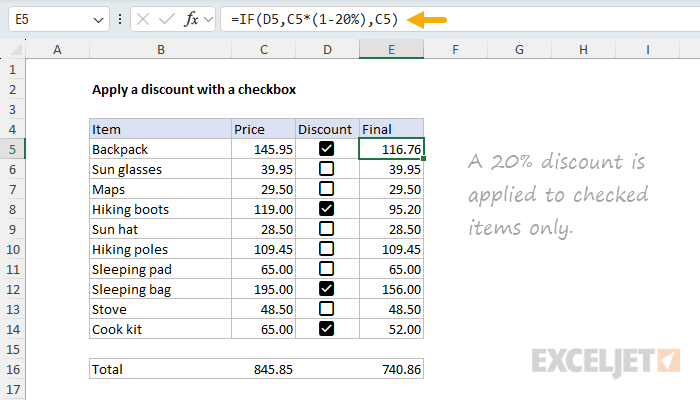Viewport: 700px width, 400px height.
Task: Select column B header
Action: click(161, 50)
